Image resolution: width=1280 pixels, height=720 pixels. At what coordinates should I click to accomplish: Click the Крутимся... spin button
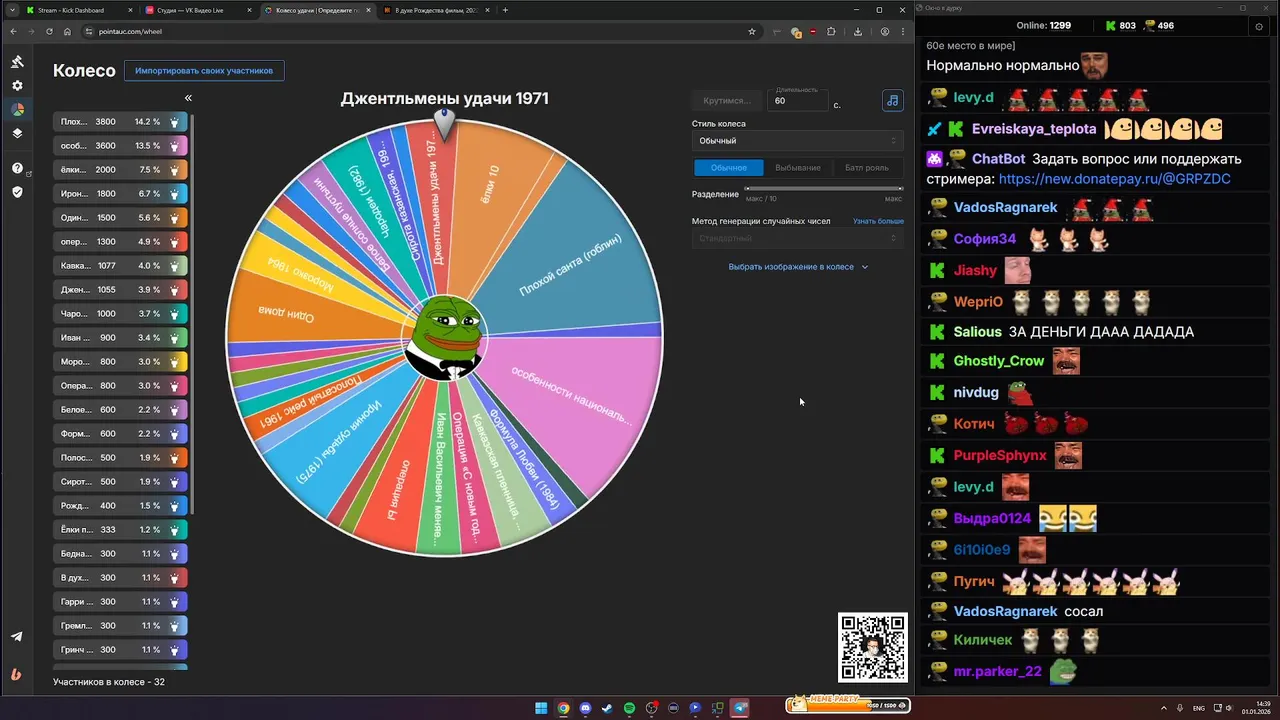click(727, 101)
